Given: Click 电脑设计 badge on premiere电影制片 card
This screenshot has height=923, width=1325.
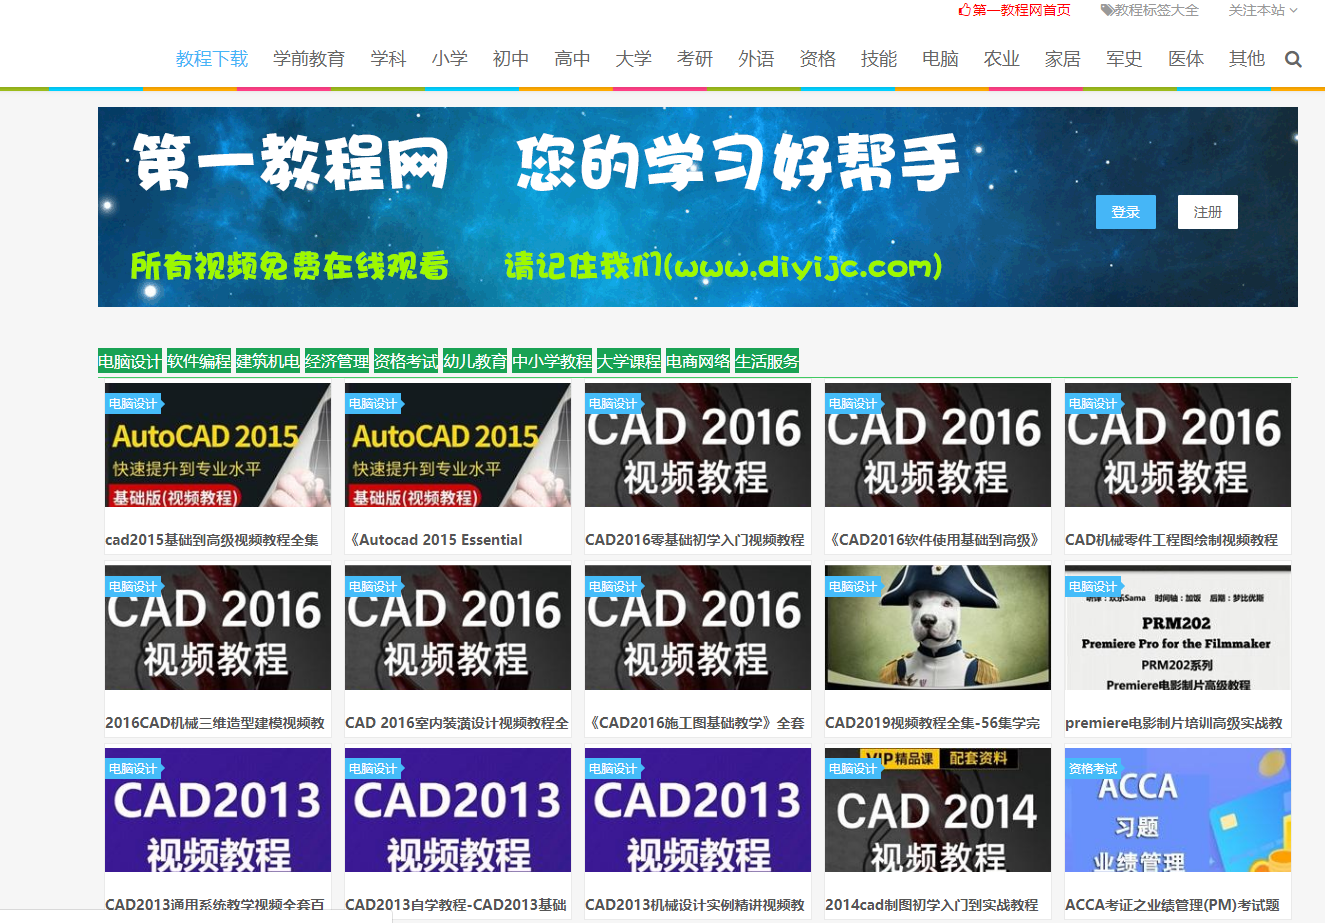Looking at the screenshot, I should [1094, 587].
